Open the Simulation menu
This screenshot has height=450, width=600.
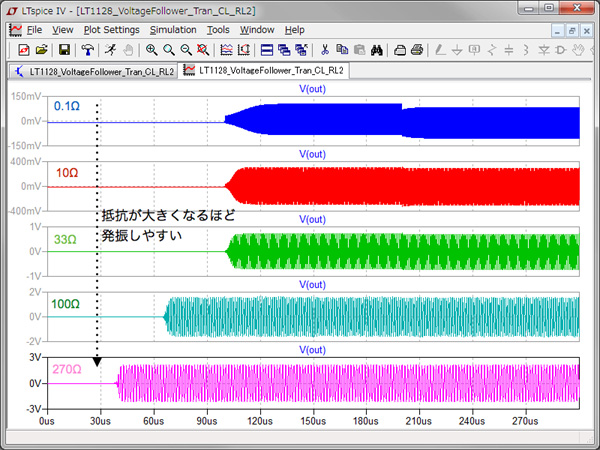point(173,30)
